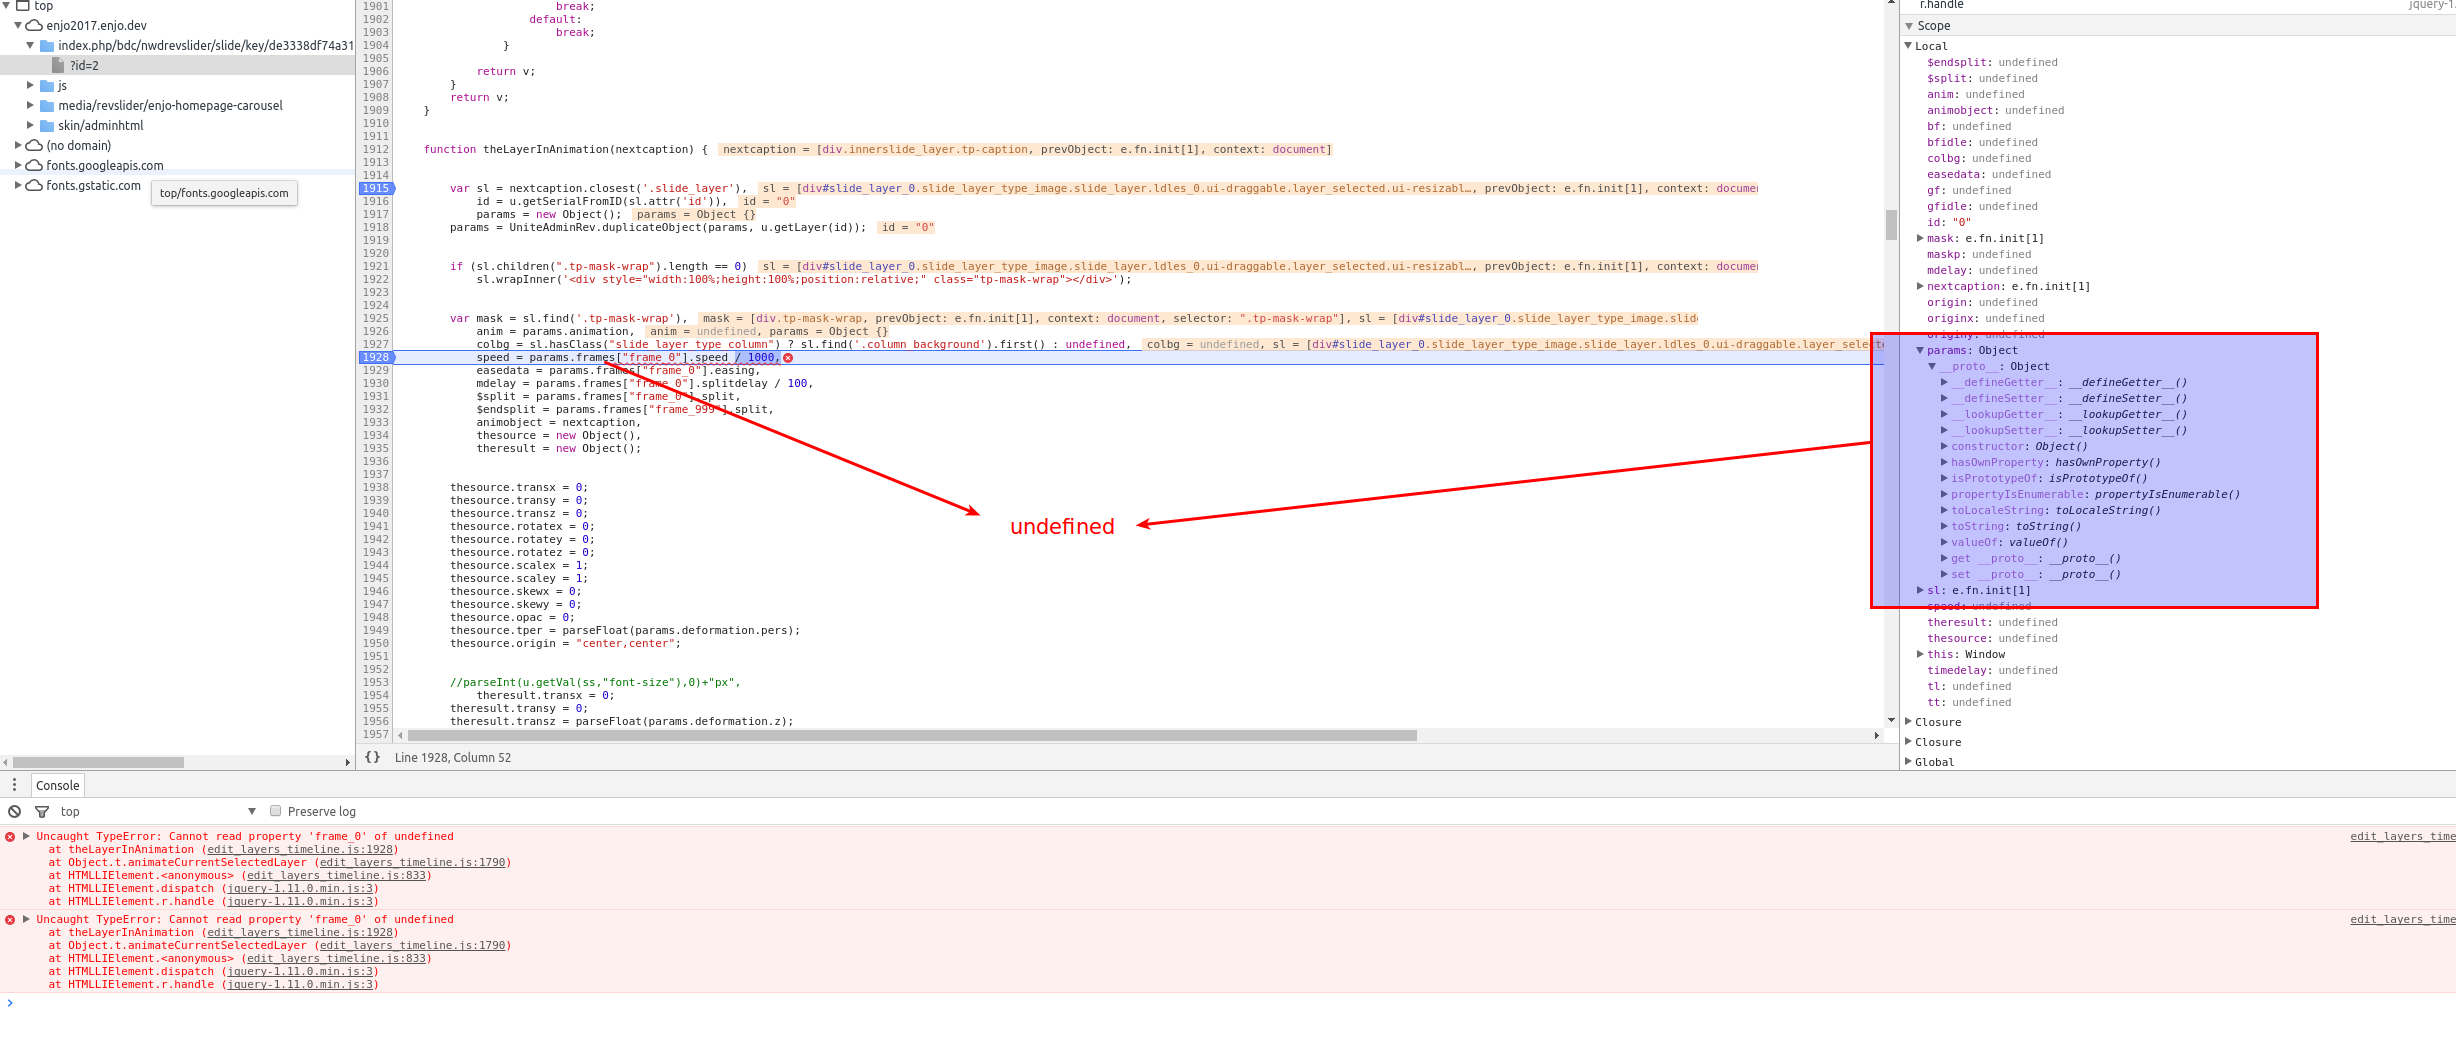Click the fonts.googleapis.com cloud icon
This screenshot has width=2456, height=1051.
[x=34, y=165]
